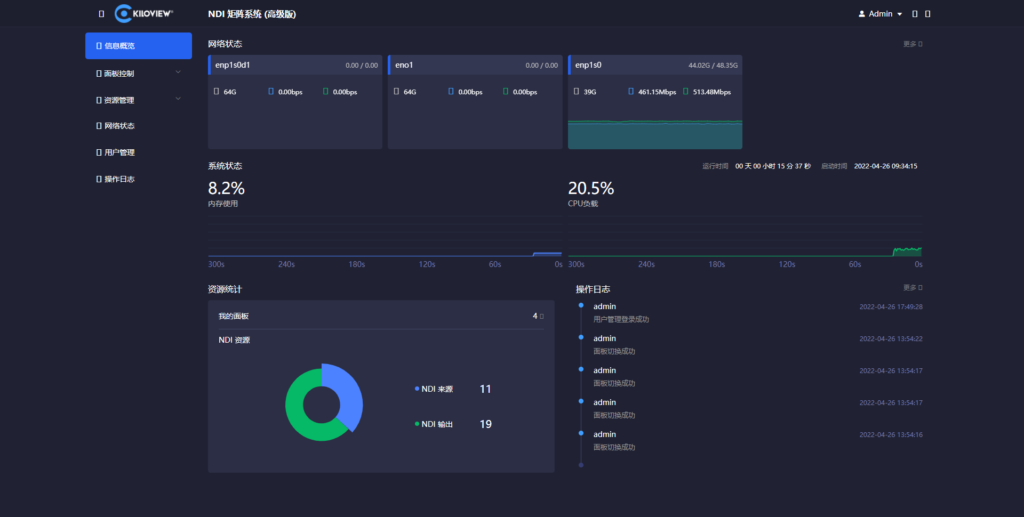1024x517 pixels.
Task: Collapse the sidebar menu icon beside logo
Action: click(101, 14)
